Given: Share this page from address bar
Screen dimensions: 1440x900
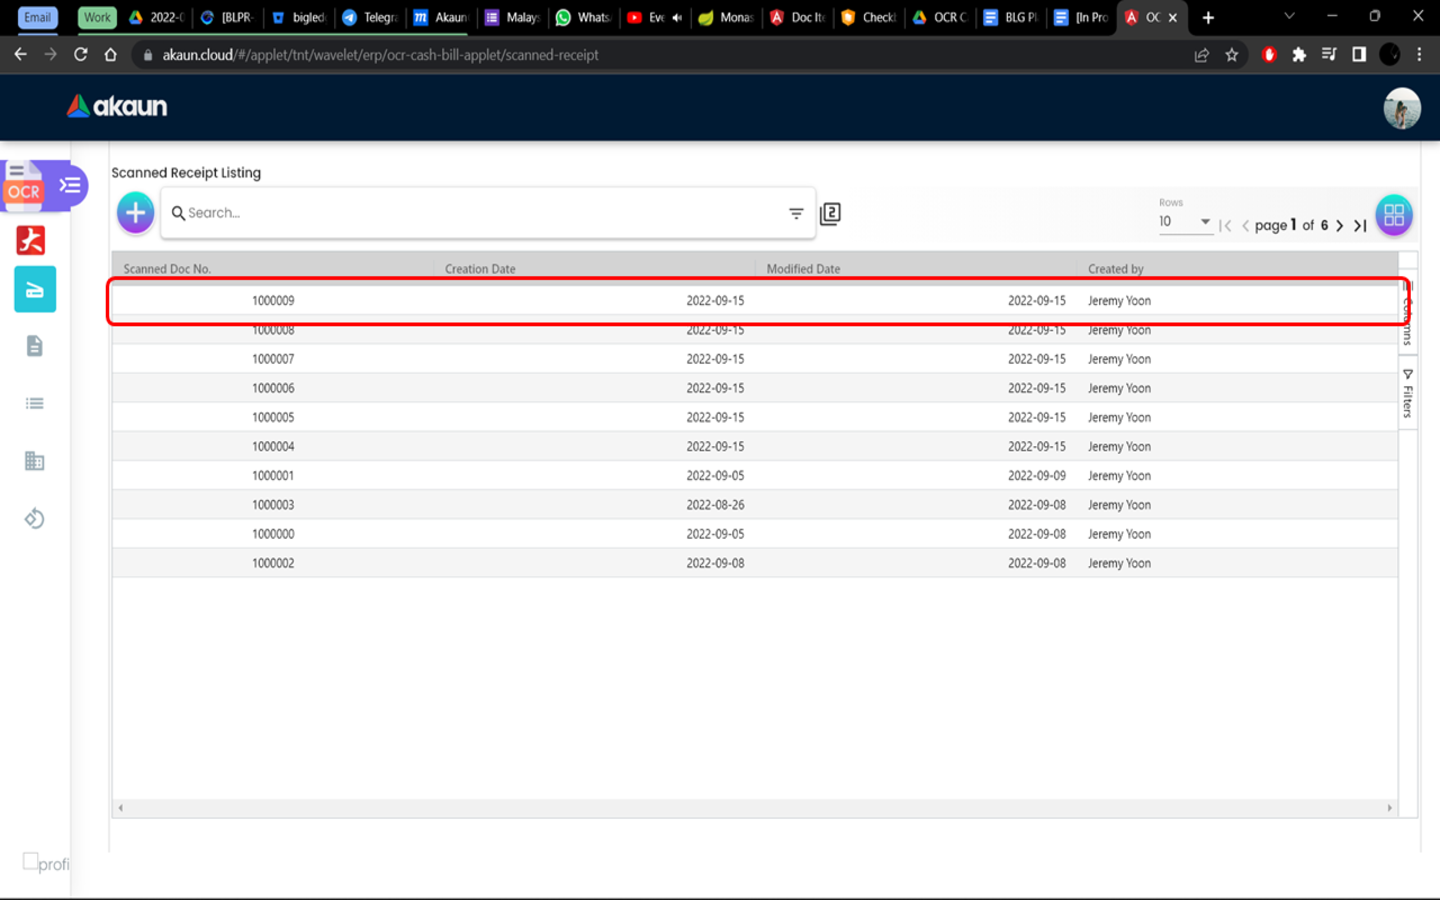Looking at the screenshot, I should [x=1202, y=55].
